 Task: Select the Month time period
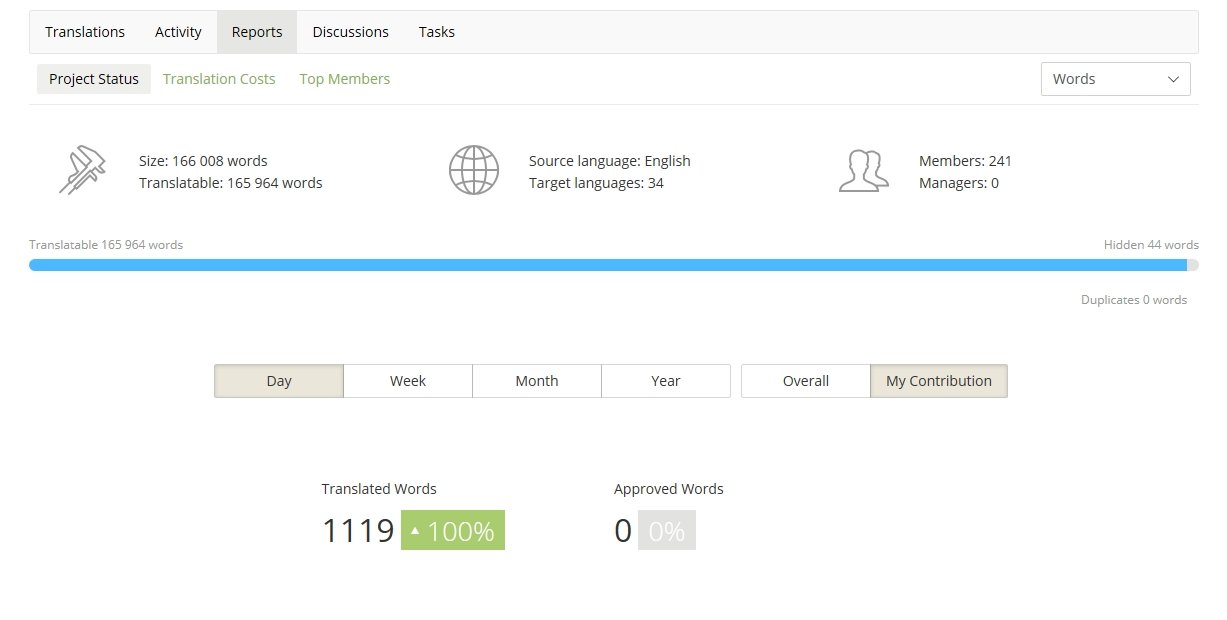pyautogui.click(x=537, y=381)
